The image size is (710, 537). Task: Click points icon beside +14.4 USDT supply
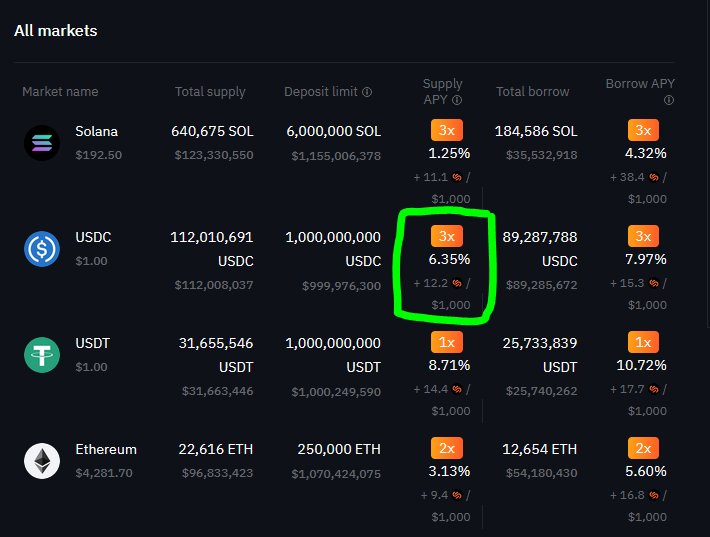point(457,389)
